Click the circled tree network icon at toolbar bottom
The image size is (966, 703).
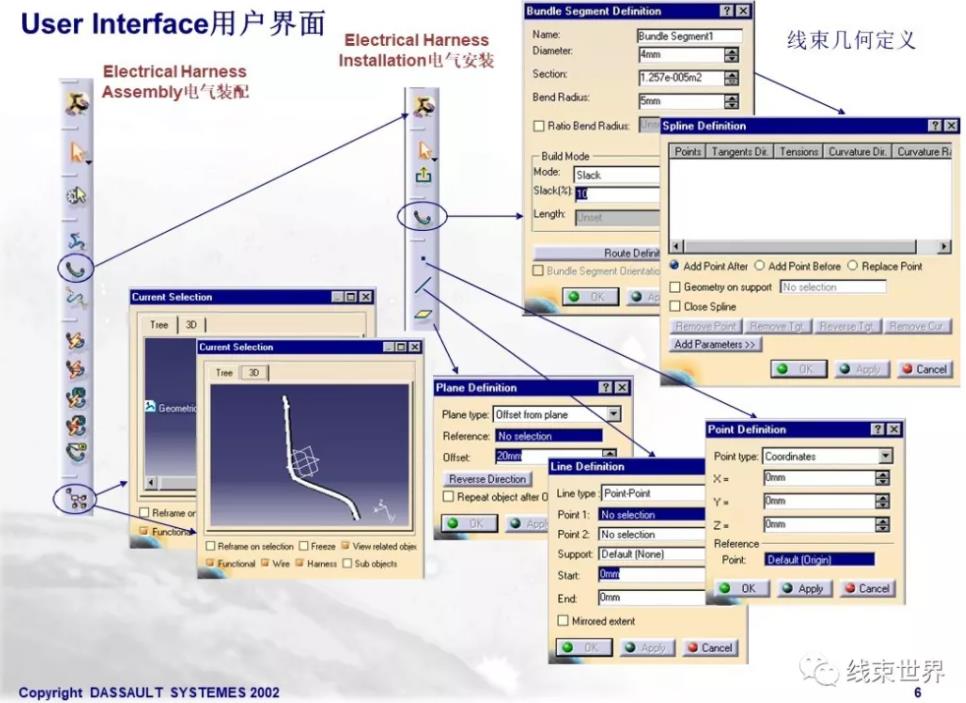(77, 498)
